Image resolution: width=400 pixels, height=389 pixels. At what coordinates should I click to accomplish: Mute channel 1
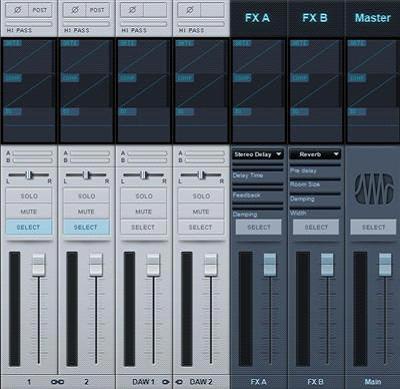coord(29,211)
